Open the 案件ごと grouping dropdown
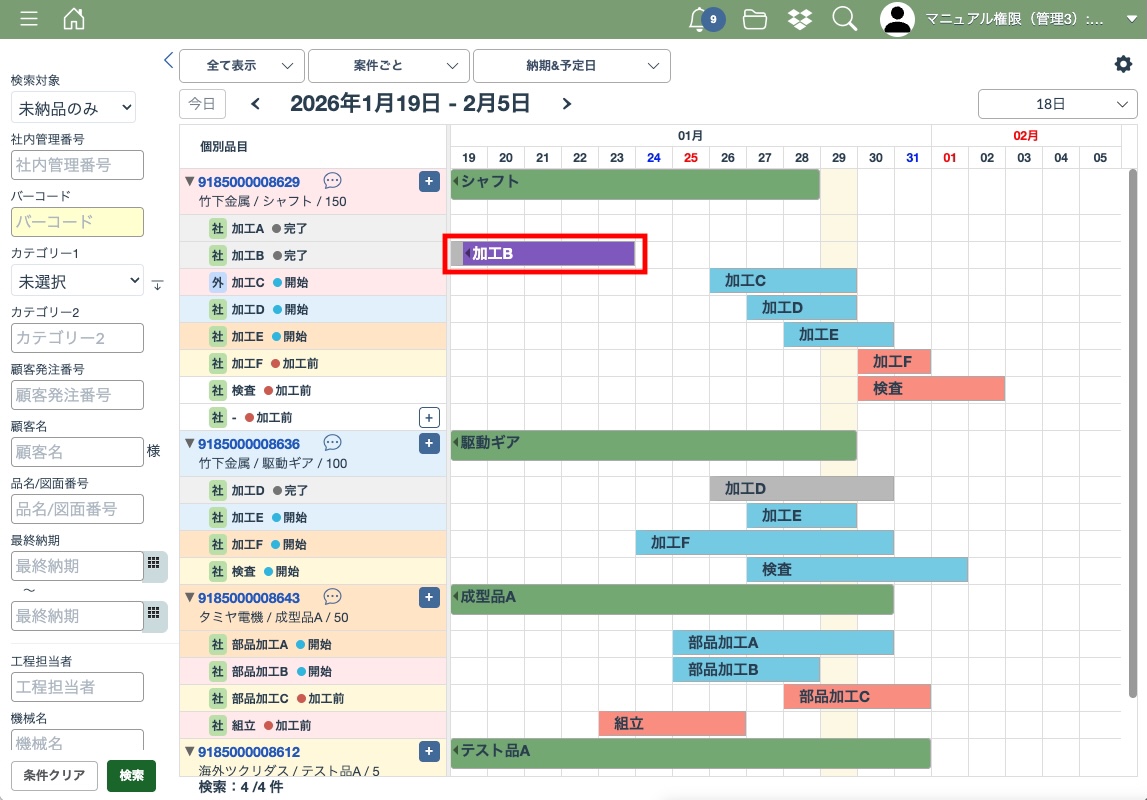Screen dimensions: 1147x800 388,66
